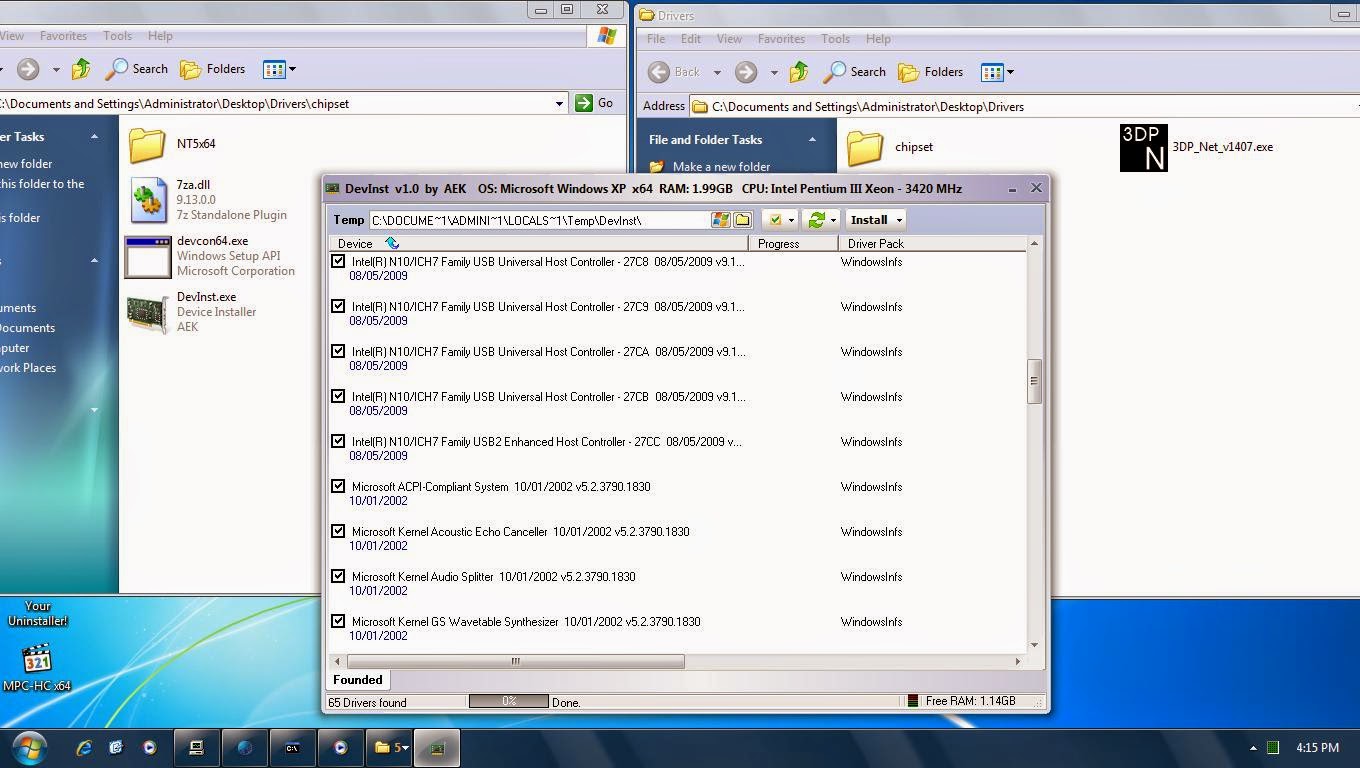Select the devcon64.exe file icon

click(x=147, y=257)
